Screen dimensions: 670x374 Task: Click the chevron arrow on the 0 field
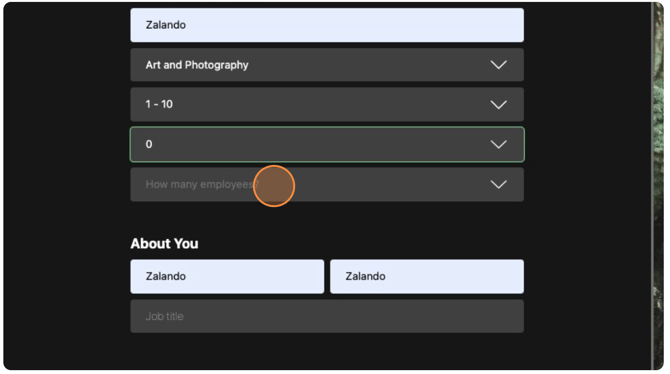click(x=498, y=144)
